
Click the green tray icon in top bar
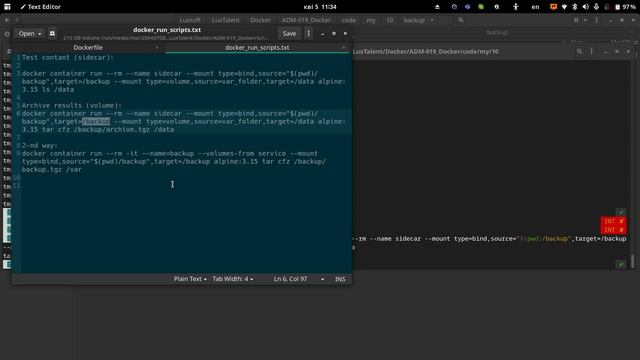click(481, 7)
